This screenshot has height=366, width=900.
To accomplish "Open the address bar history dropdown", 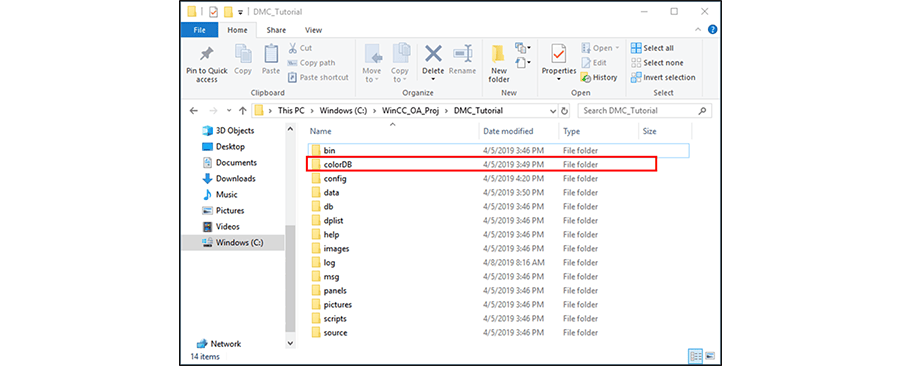I will click(553, 111).
